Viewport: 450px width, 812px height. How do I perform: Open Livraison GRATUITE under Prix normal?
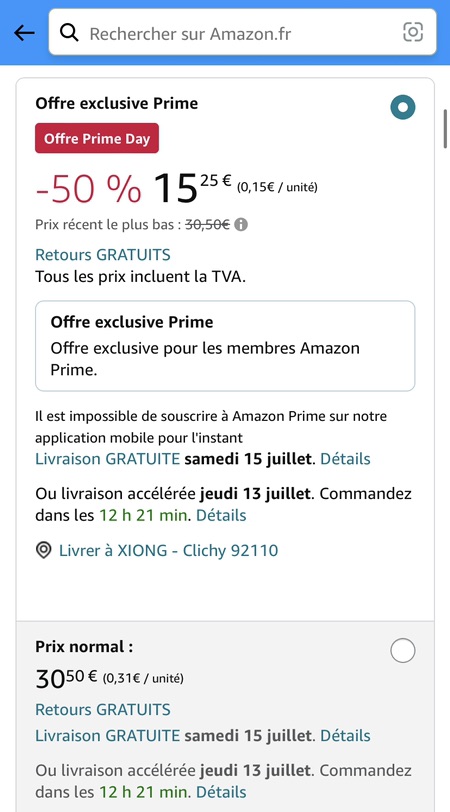click(108, 735)
